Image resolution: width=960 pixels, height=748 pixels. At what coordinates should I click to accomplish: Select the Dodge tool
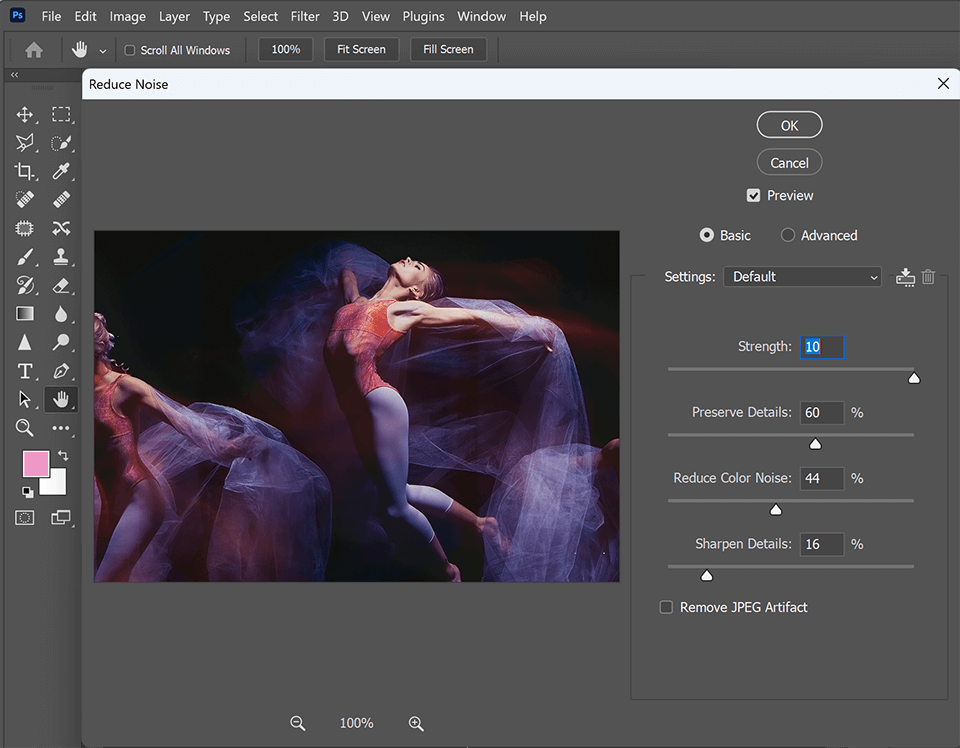[x=61, y=342]
